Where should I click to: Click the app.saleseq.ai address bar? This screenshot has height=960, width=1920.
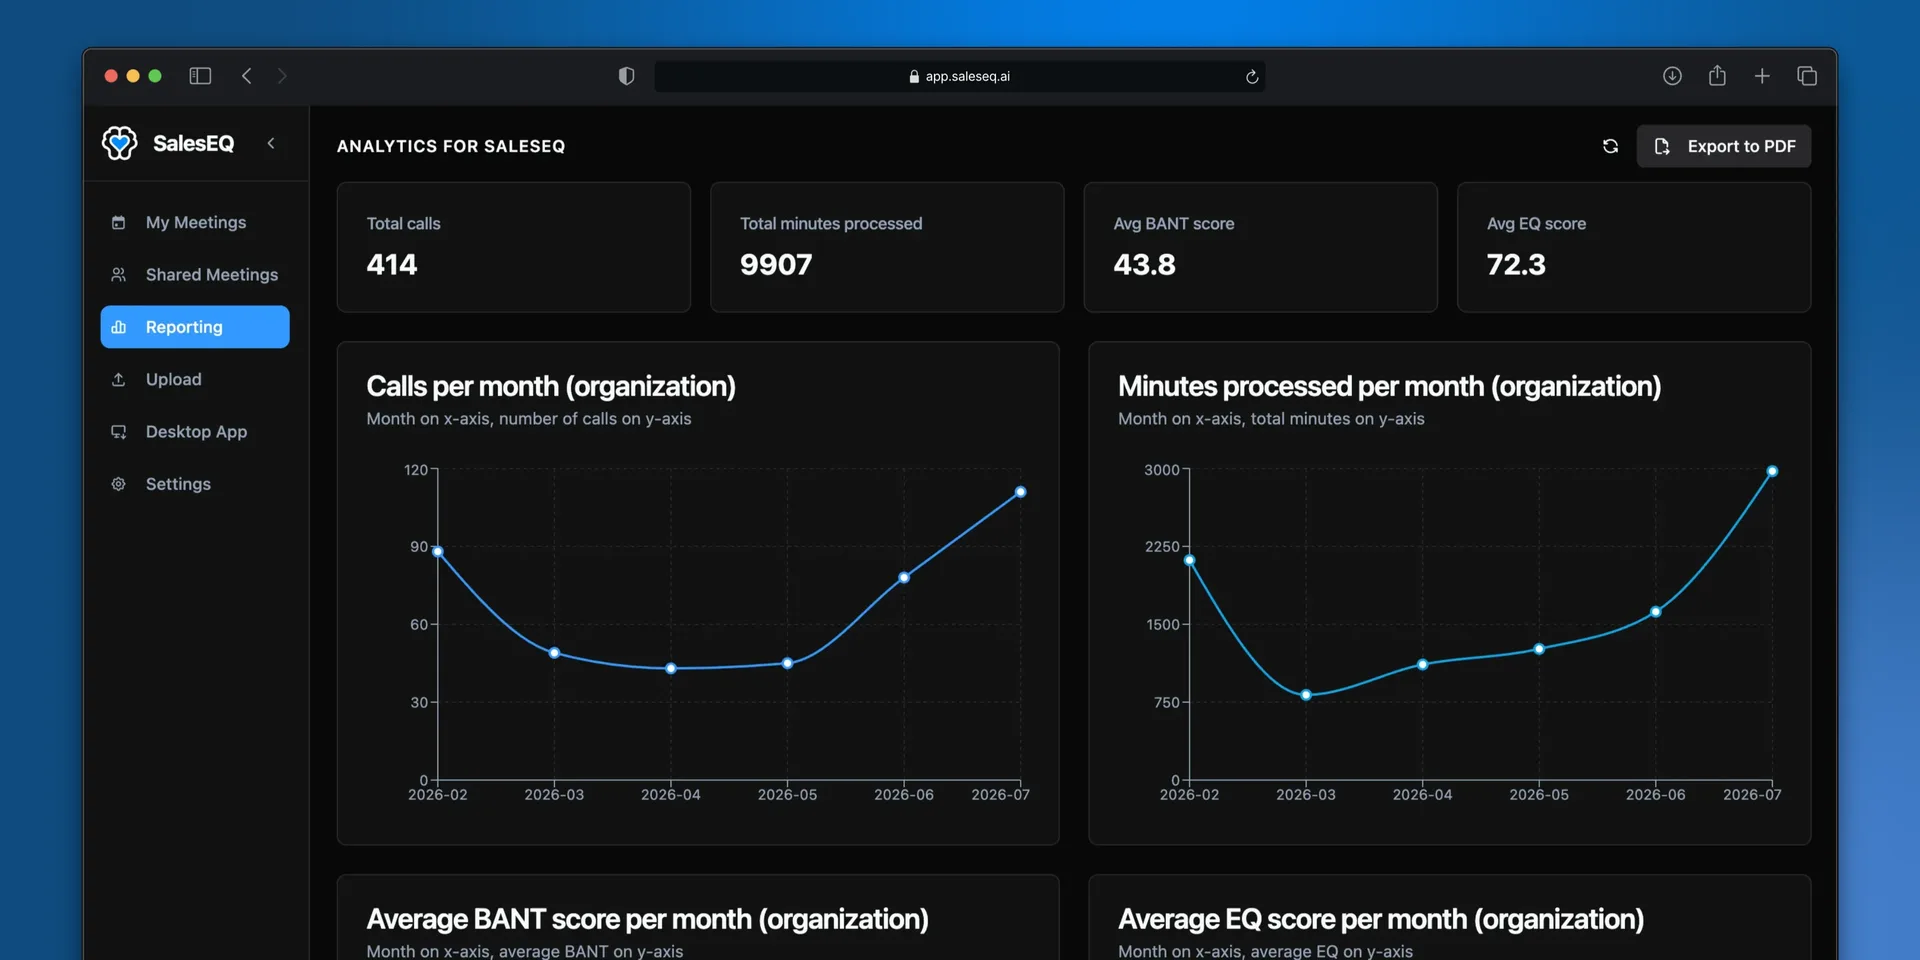click(959, 76)
